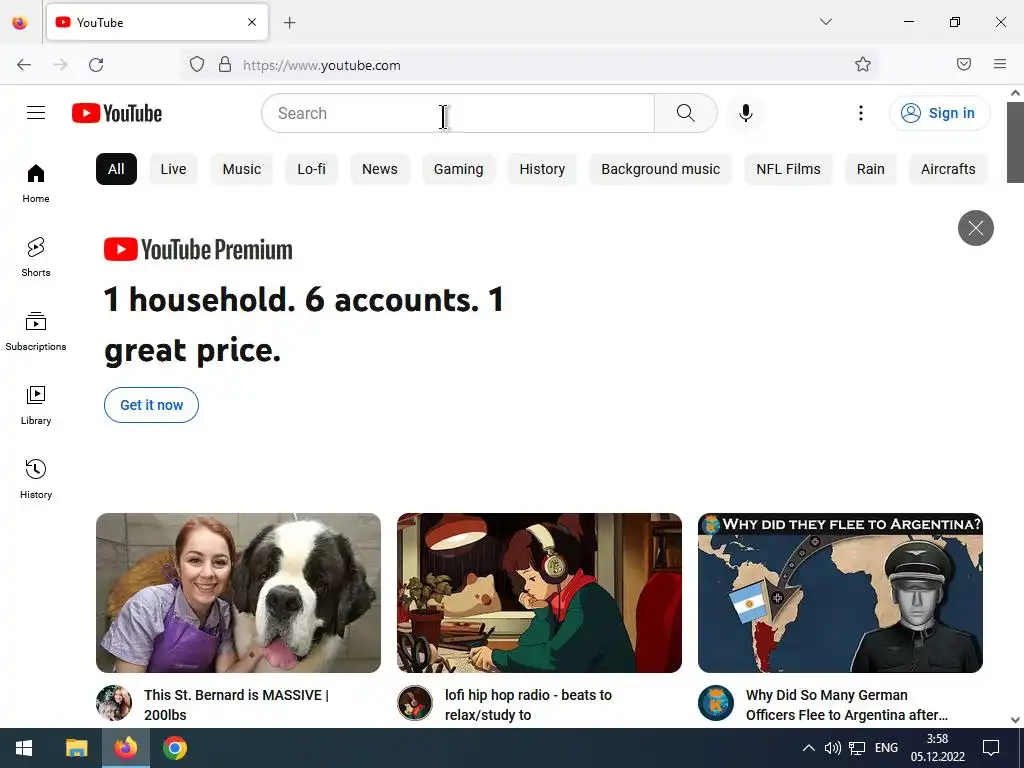Open 'This St. Bernard is MASSIVE' title
The image size is (1024, 768).
click(236, 705)
